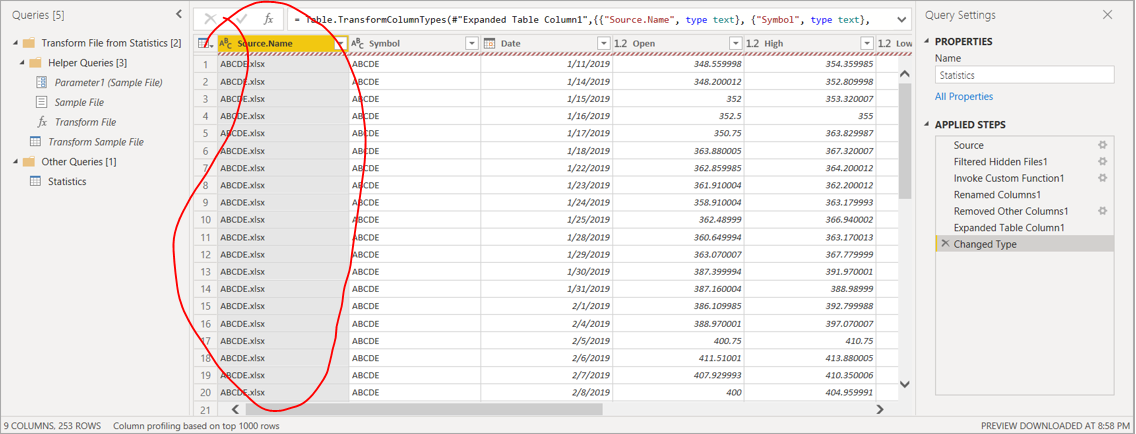This screenshot has height=434, width=1136.
Task: Click the Symbol column data type icon
Action: click(x=358, y=43)
